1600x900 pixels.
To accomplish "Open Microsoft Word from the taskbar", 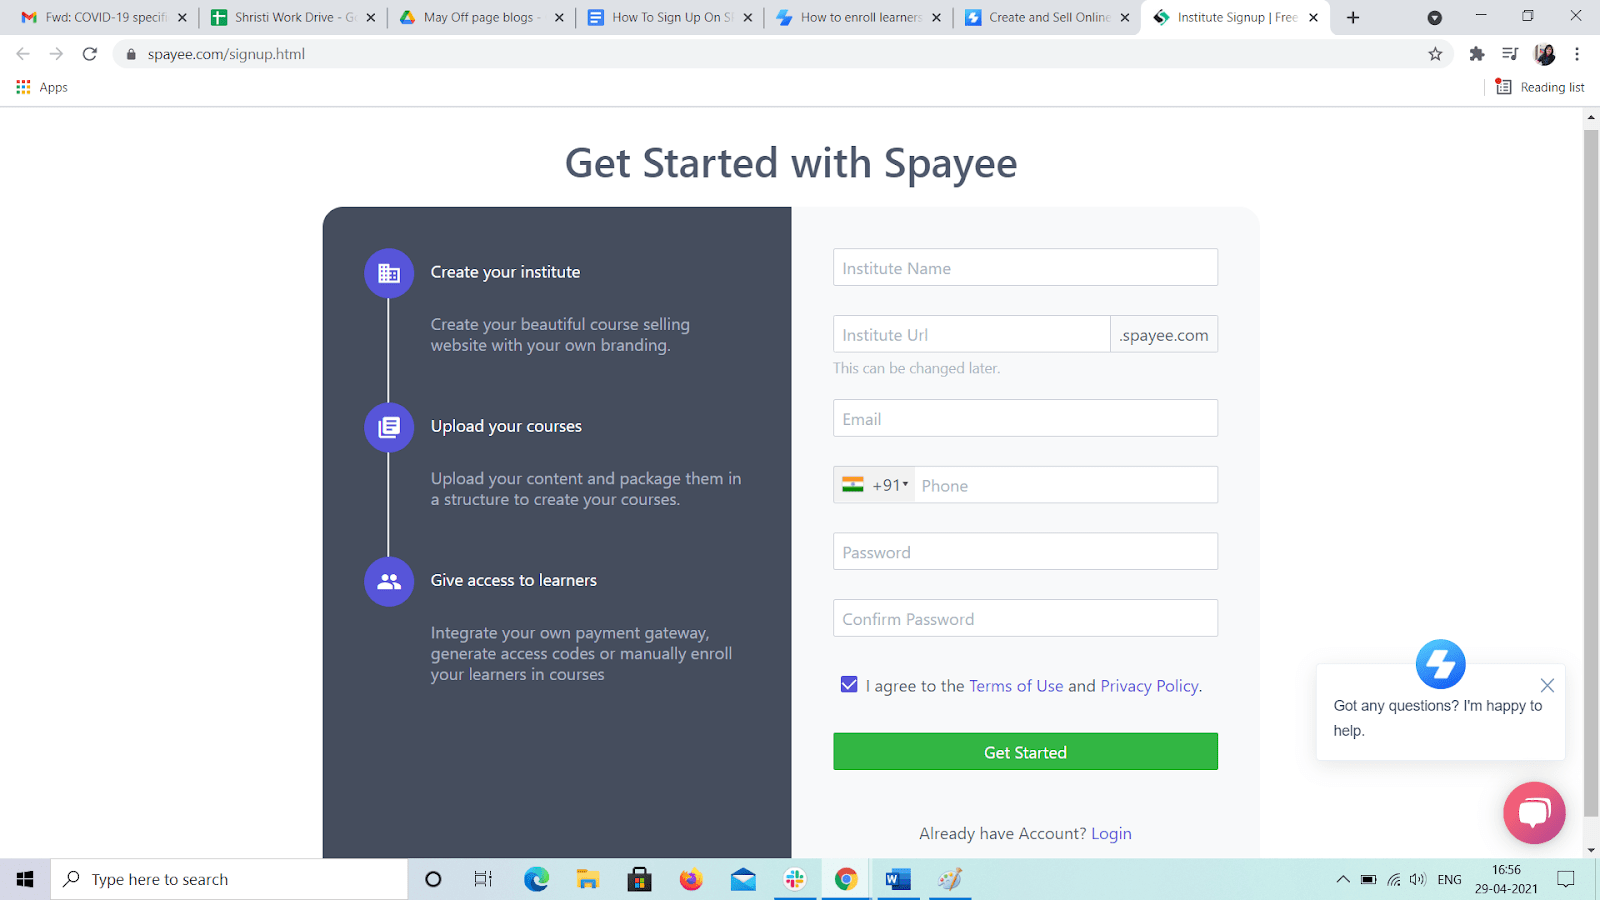I will pos(897,879).
